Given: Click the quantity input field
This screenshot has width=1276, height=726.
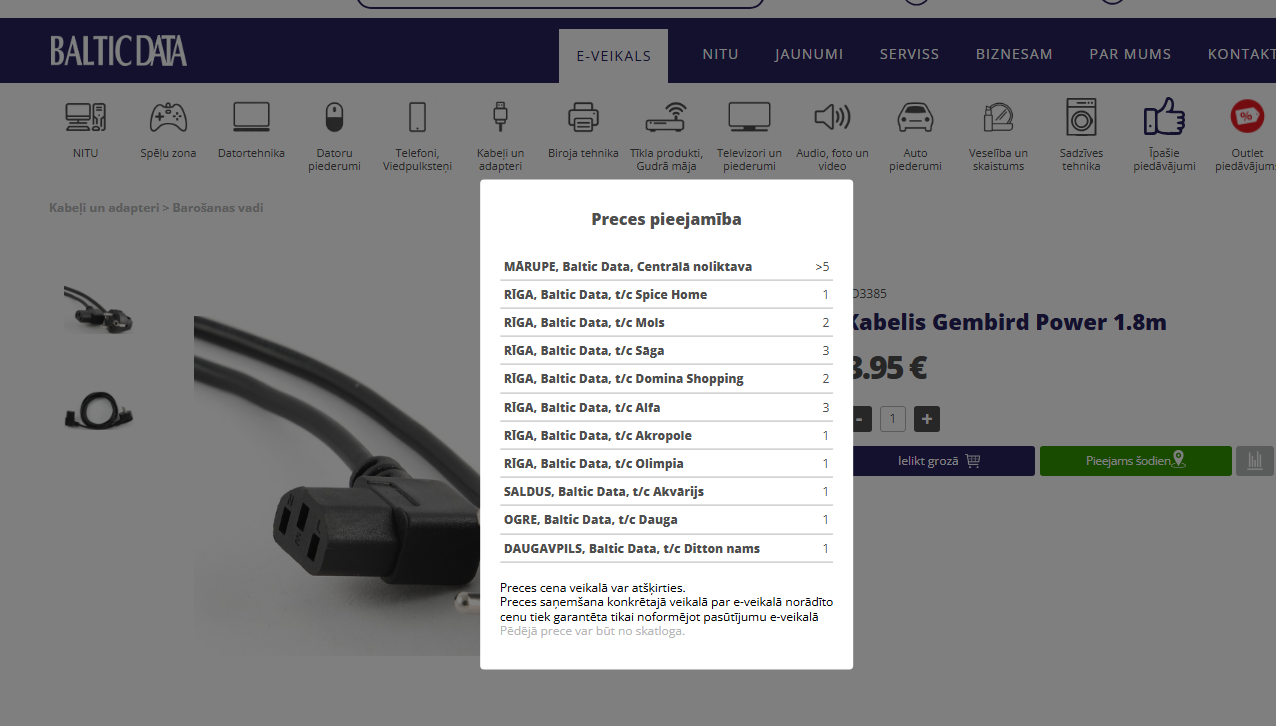Looking at the screenshot, I should [893, 419].
